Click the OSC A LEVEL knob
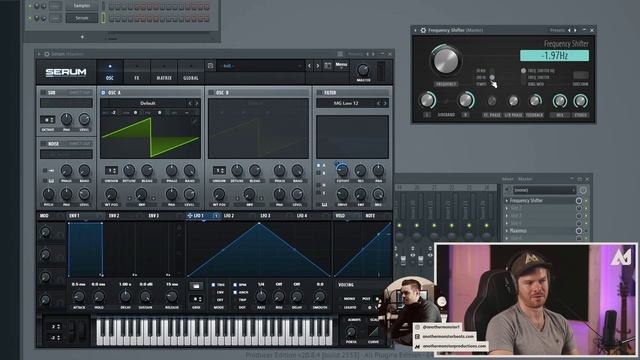The height and width of the screenshot is (360, 640). [189, 194]
